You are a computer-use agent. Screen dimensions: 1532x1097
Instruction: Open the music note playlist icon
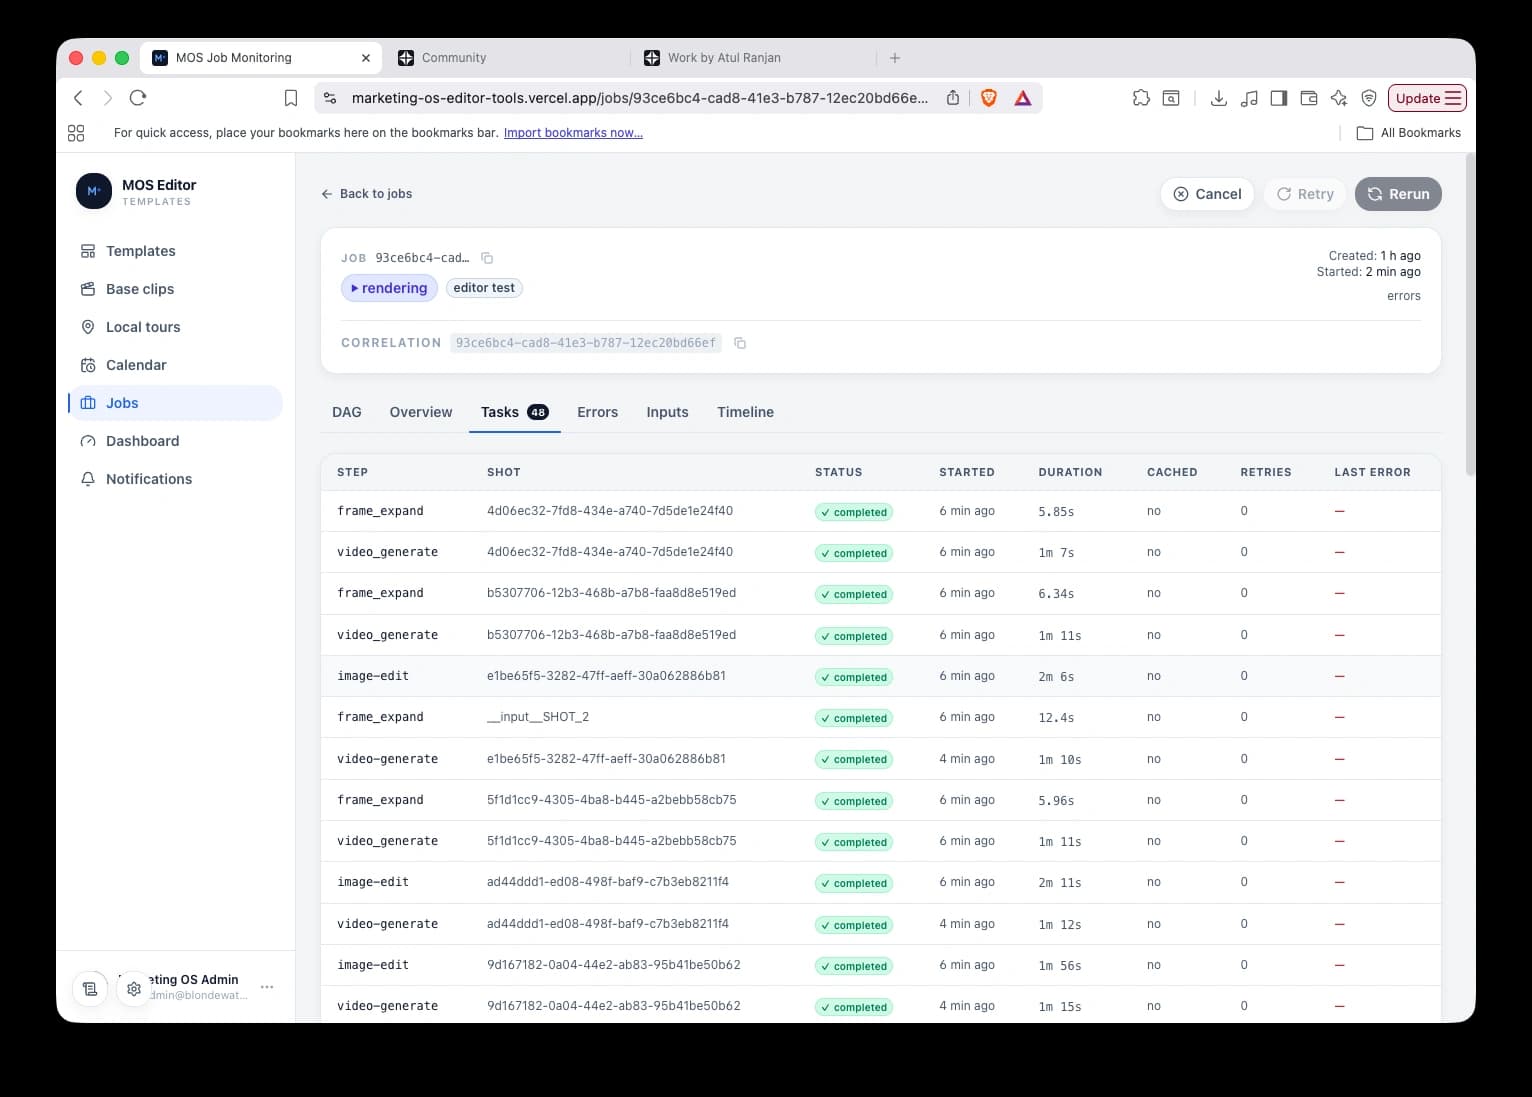coord(1249,98)
